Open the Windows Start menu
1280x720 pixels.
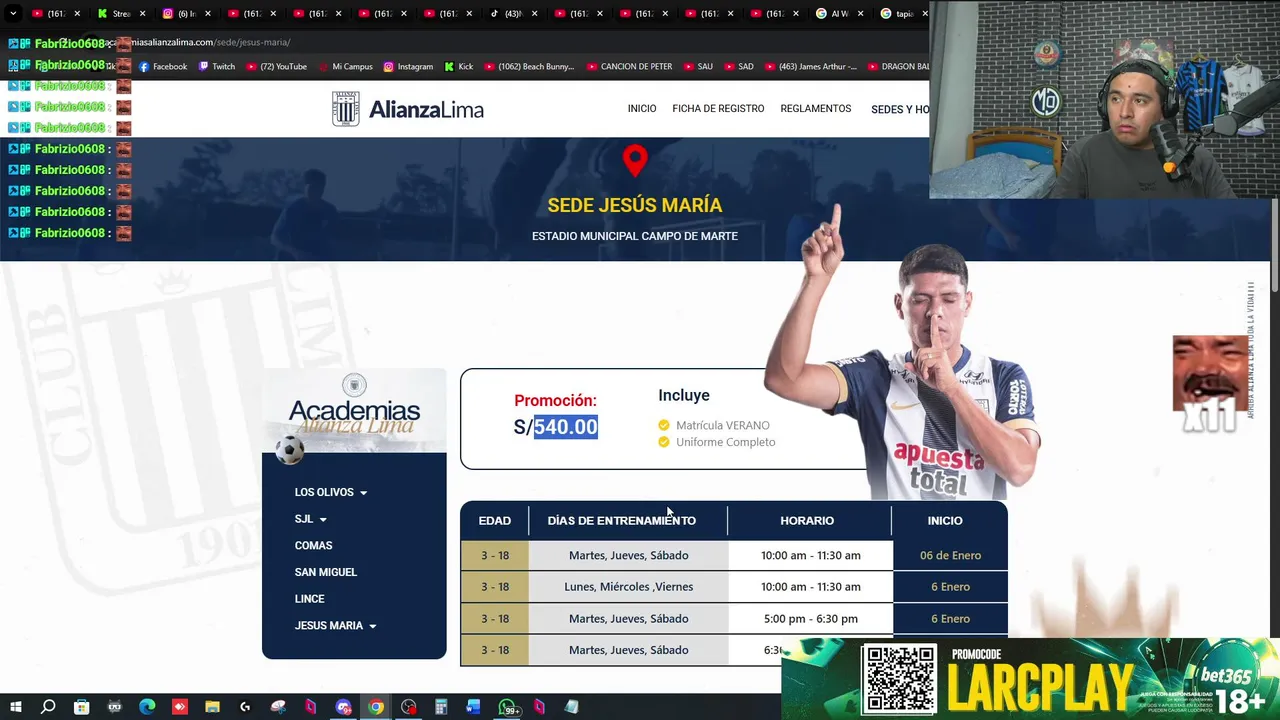15,707
